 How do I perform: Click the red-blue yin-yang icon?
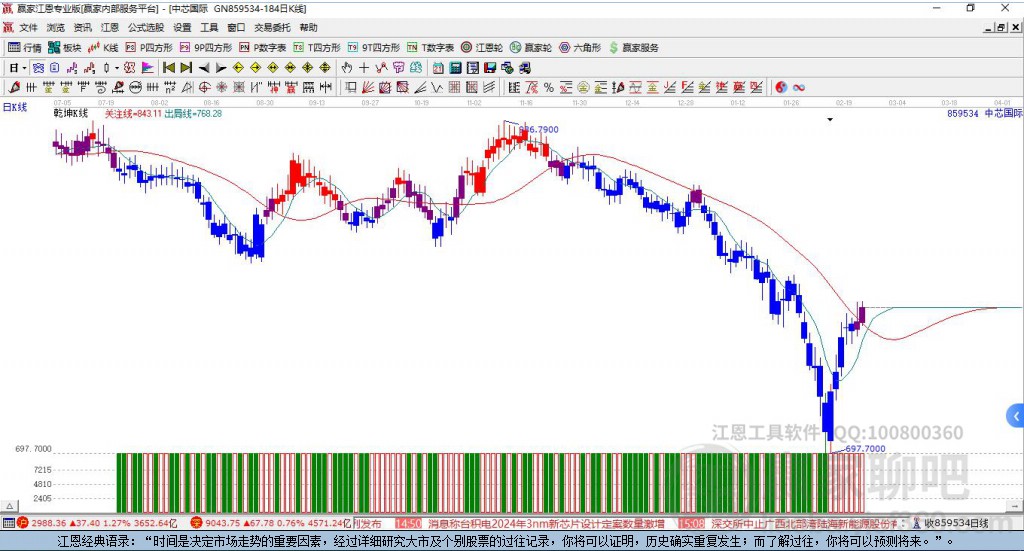tap(781, 87)
